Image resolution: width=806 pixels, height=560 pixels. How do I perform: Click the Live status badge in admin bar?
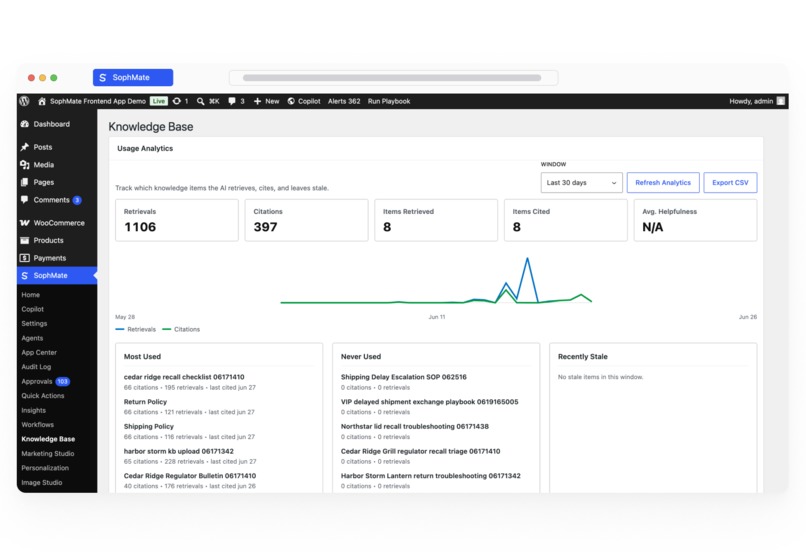(159, 101)
